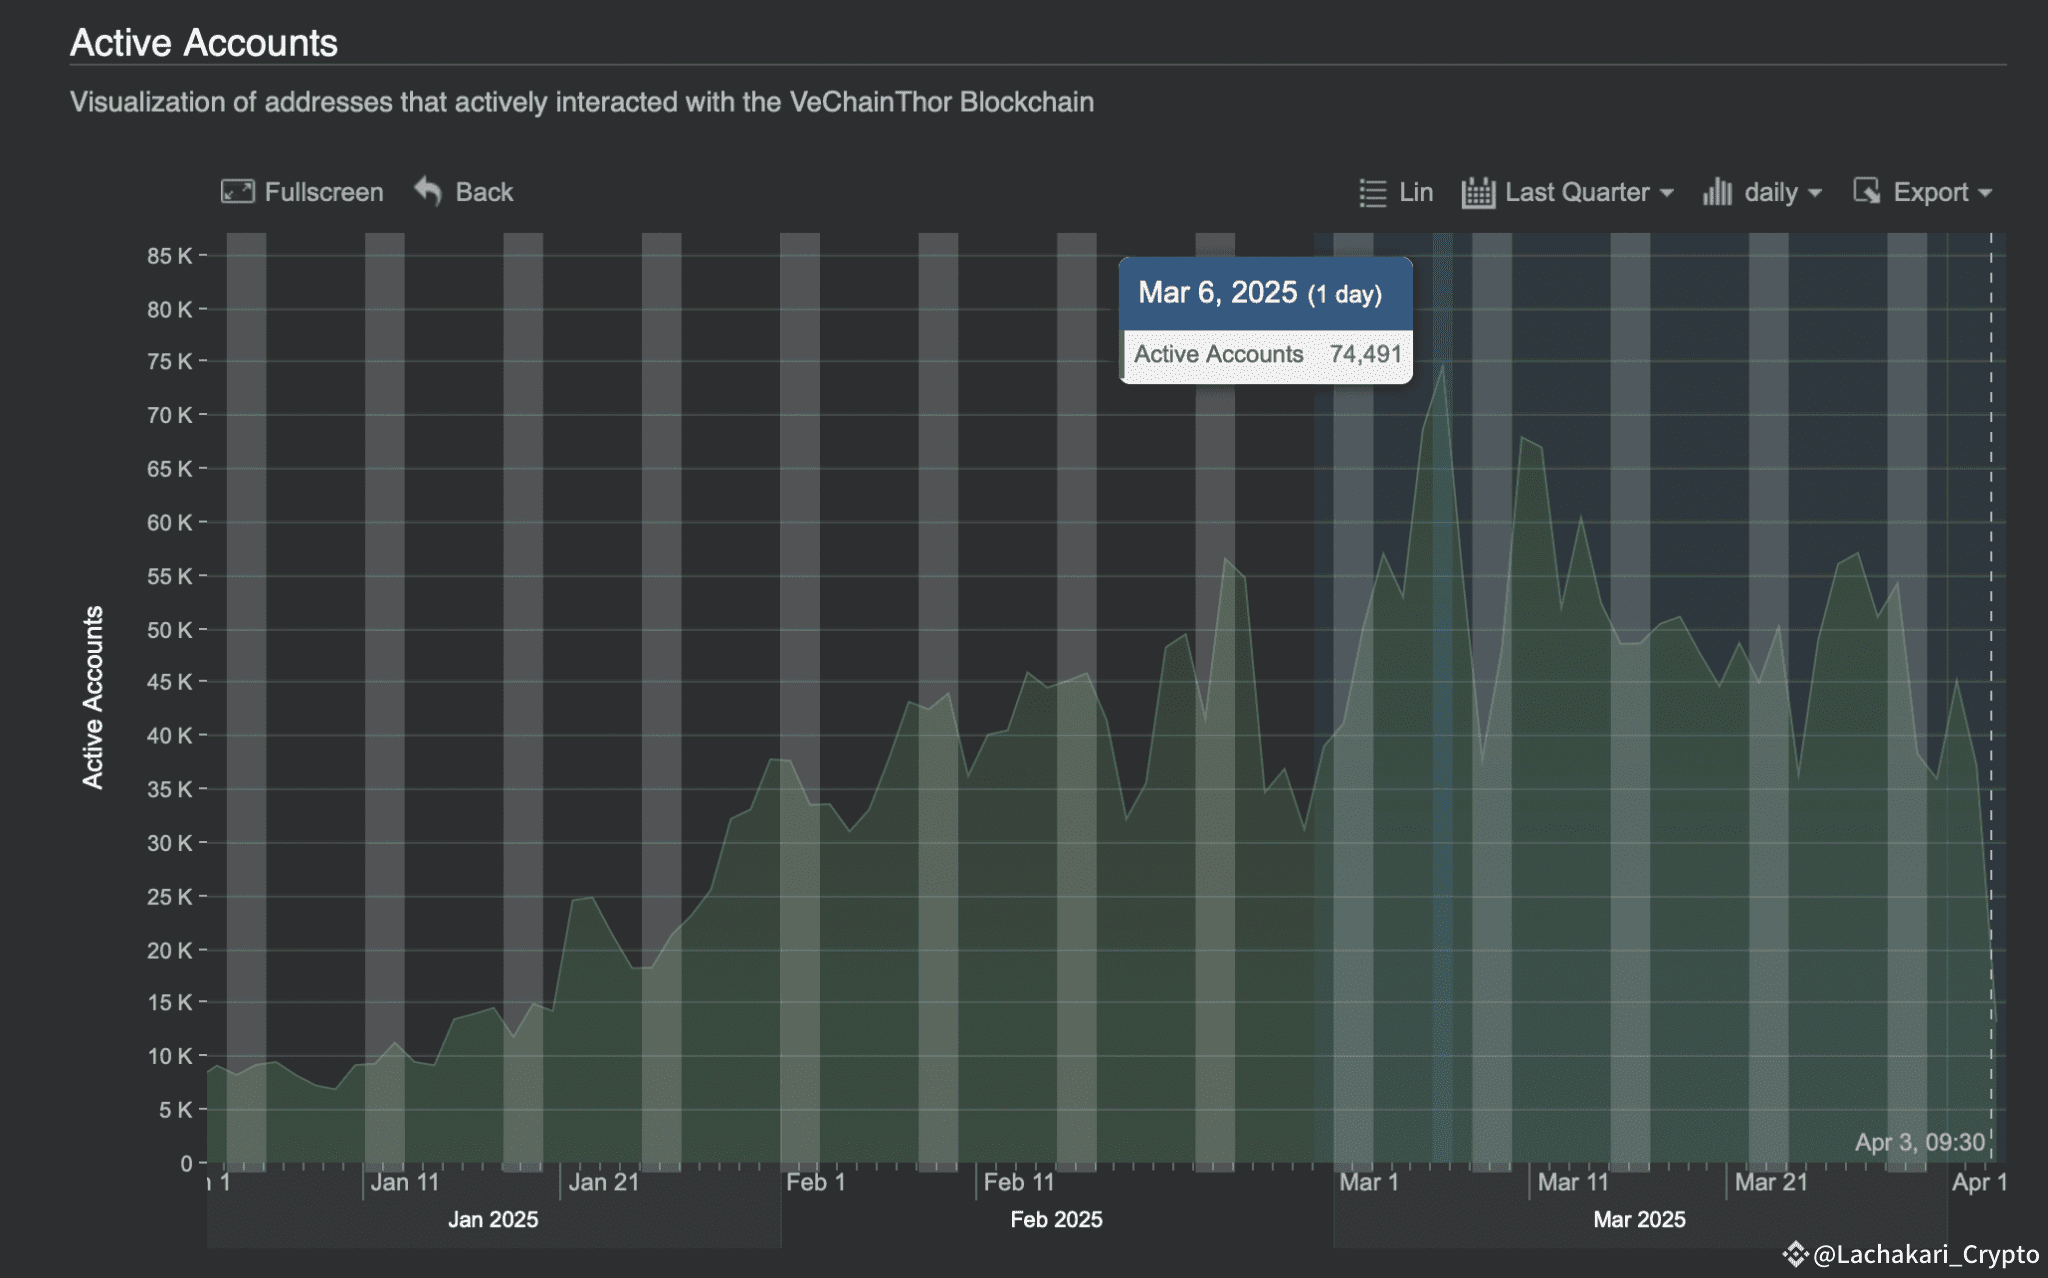Viewport: 2048px width, 1278px height.
Task: Click the Export icon
Action: [x=1866, y=191]
